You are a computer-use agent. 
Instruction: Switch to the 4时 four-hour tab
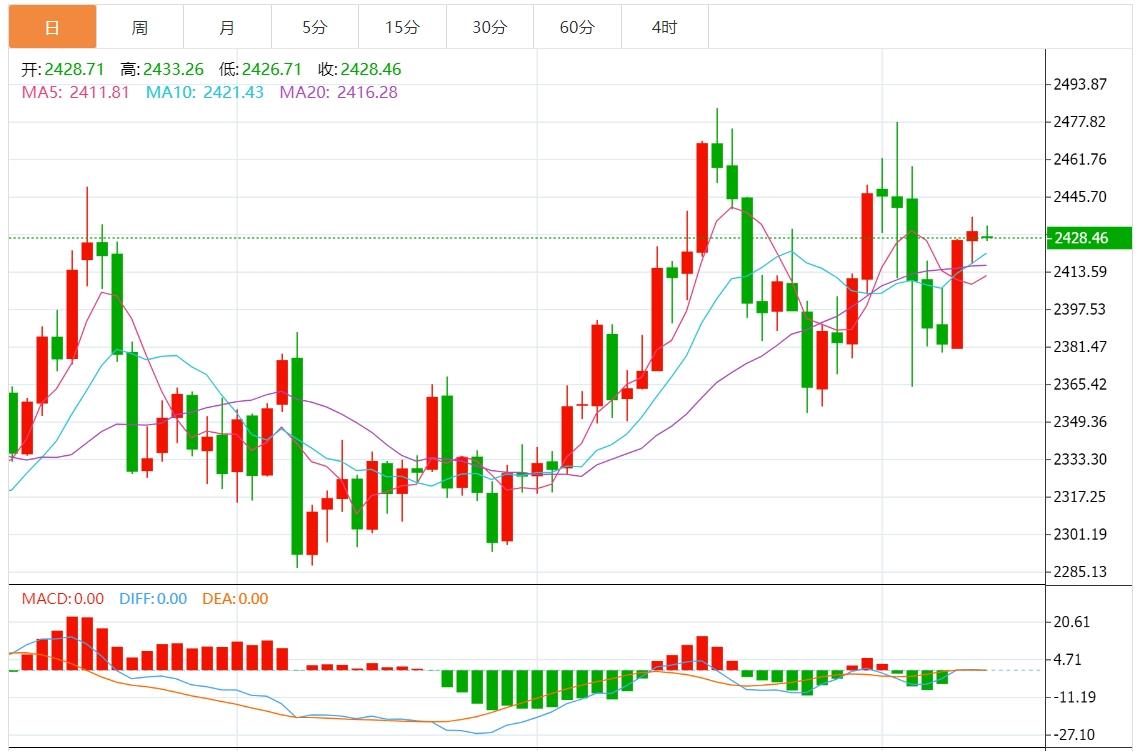pos(664,27)
